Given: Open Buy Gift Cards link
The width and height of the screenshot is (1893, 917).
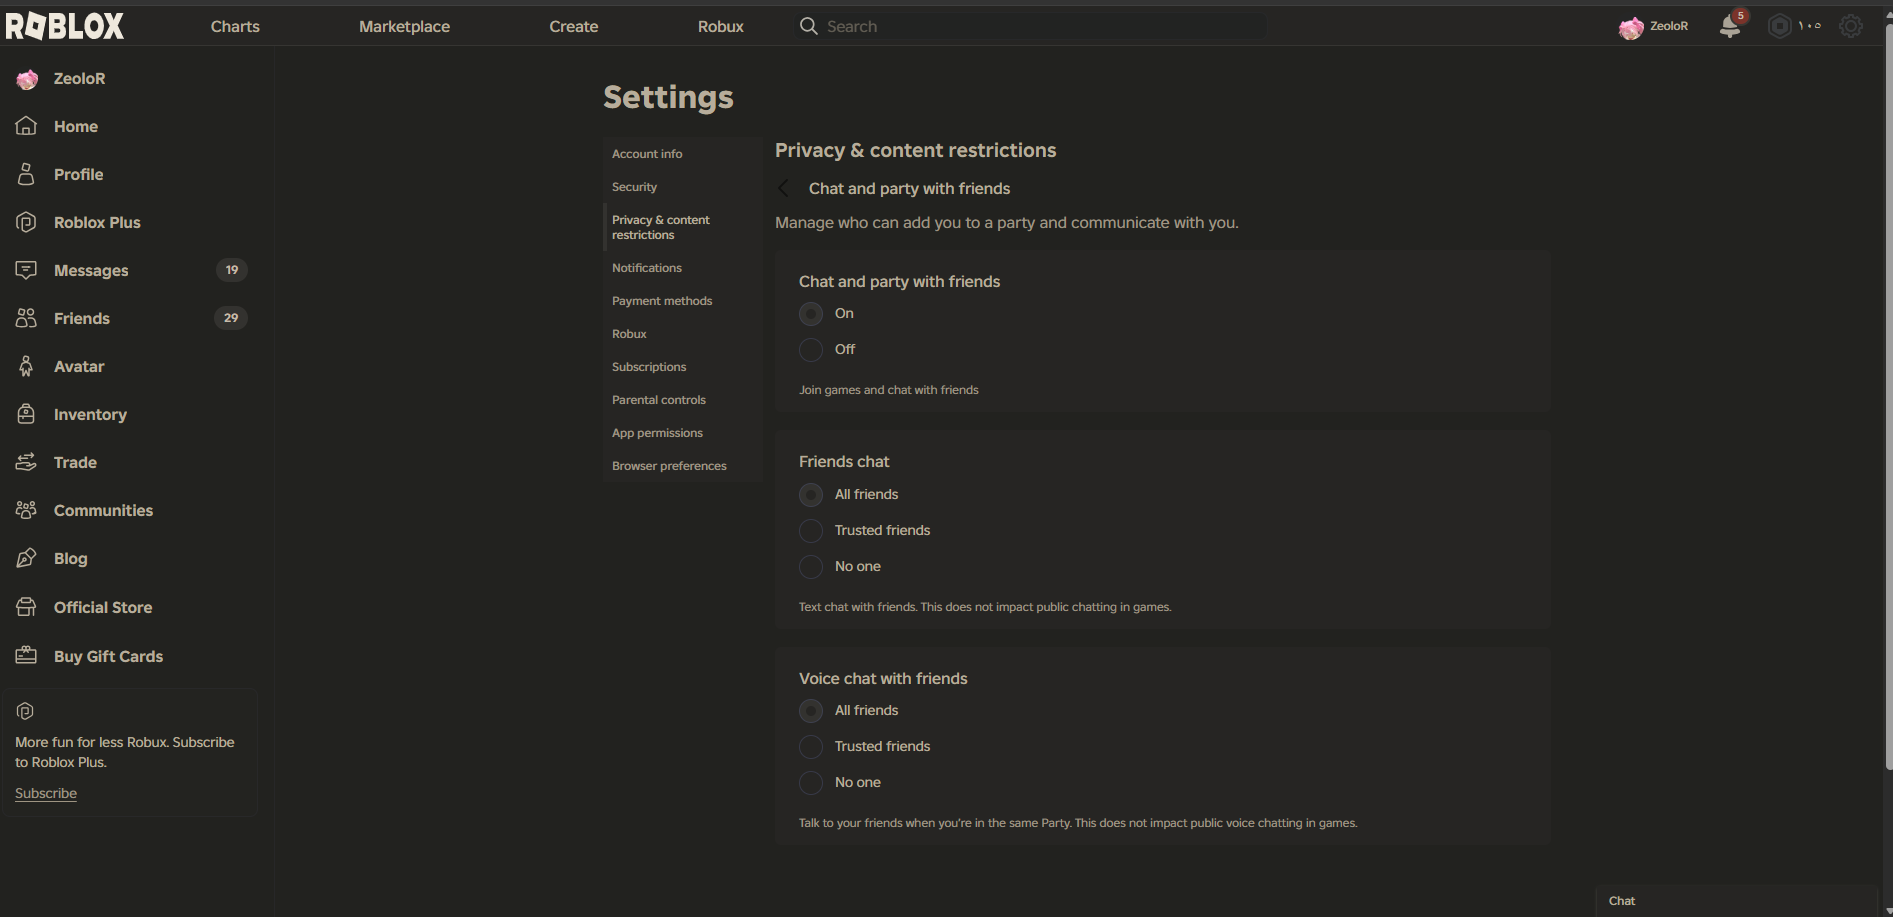Looking at the screenshot, I should [x=109, y=657].
